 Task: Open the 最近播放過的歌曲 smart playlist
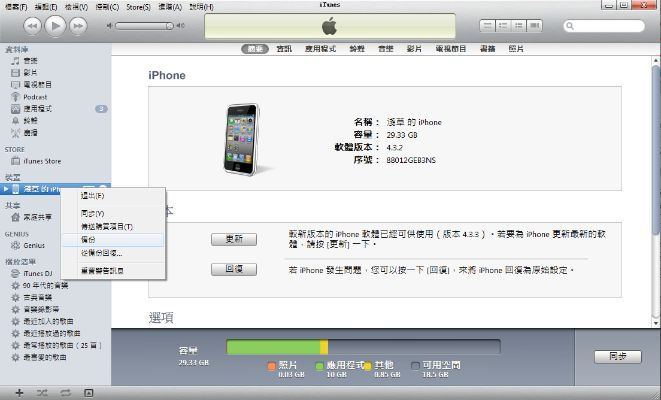point(51,333)
